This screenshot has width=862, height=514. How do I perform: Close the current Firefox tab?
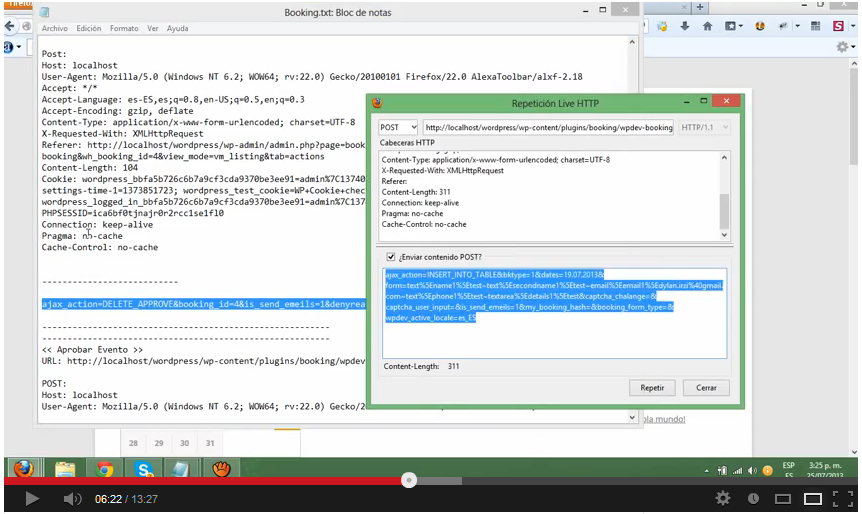point(684,7)
